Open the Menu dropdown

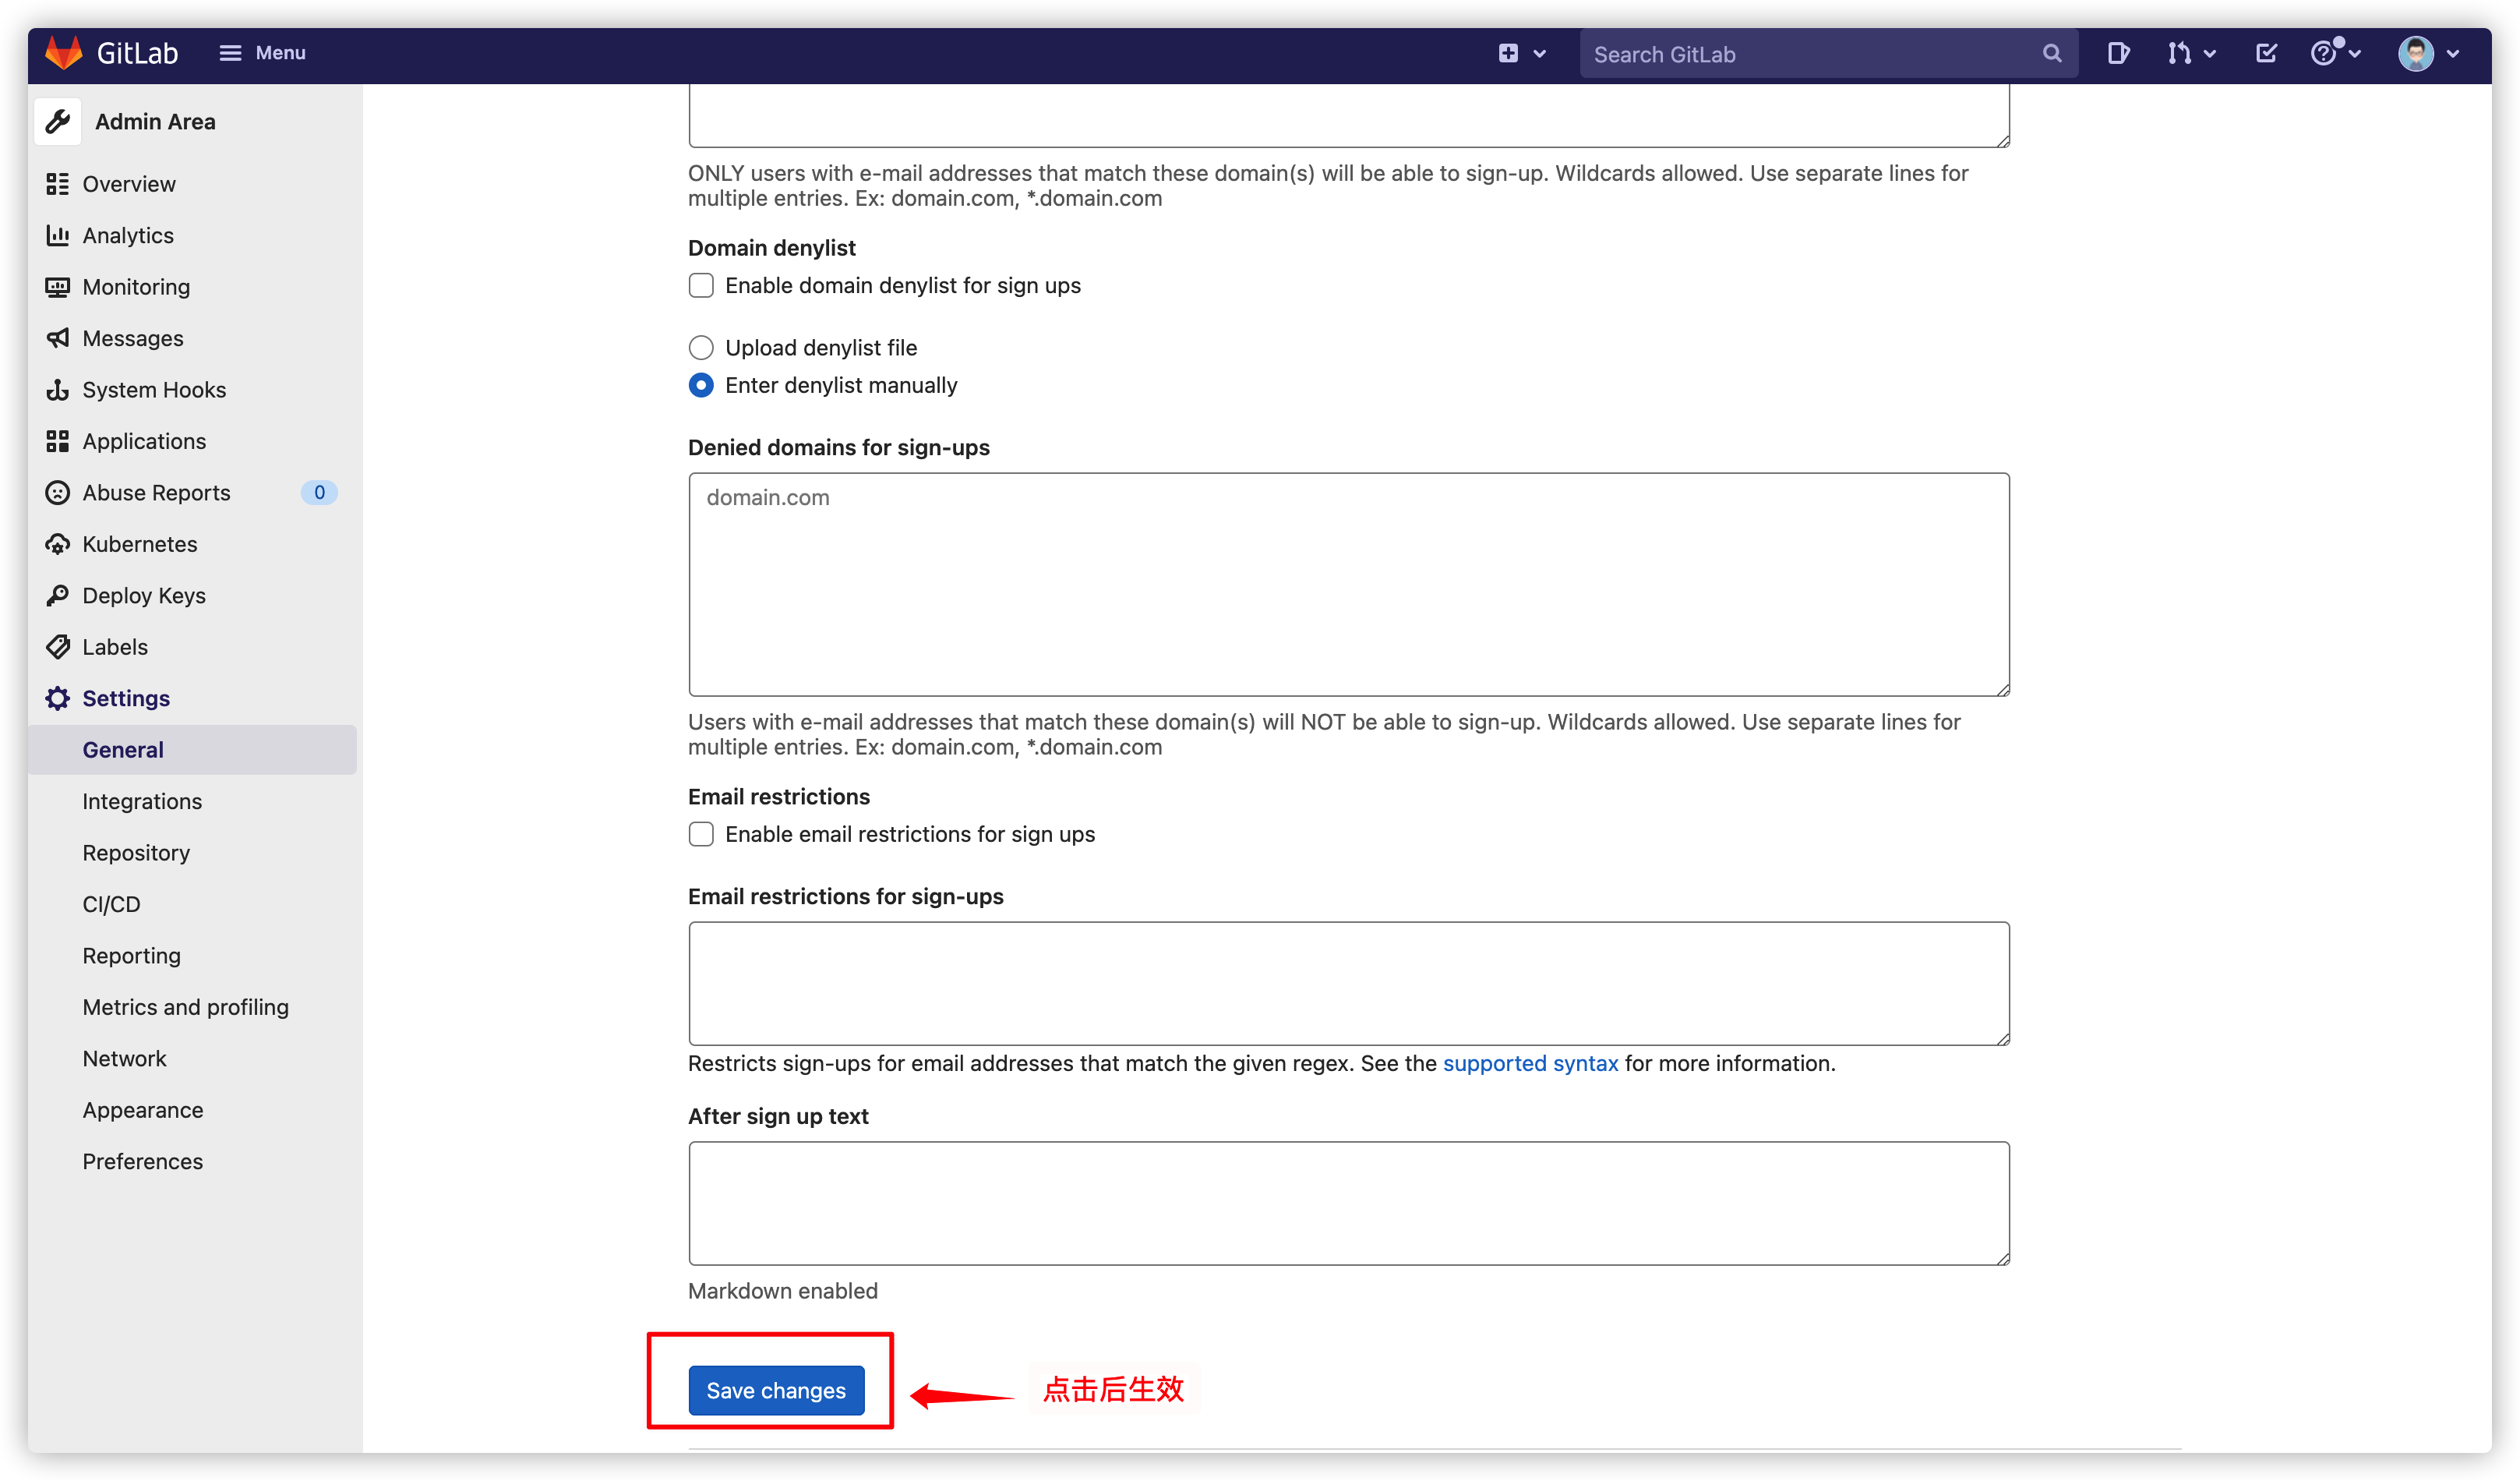[262, 53]
